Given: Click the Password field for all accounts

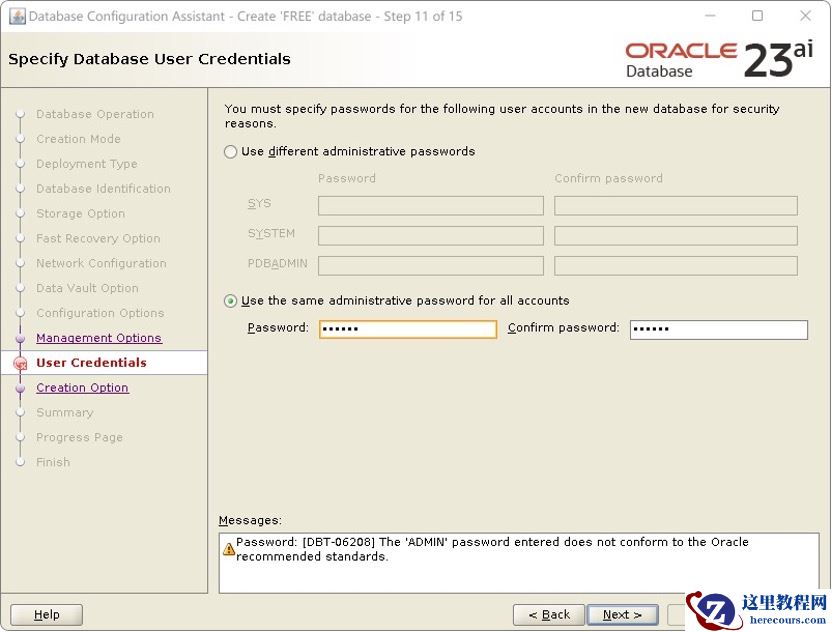Looking at the screenshot, I should 408,329.
